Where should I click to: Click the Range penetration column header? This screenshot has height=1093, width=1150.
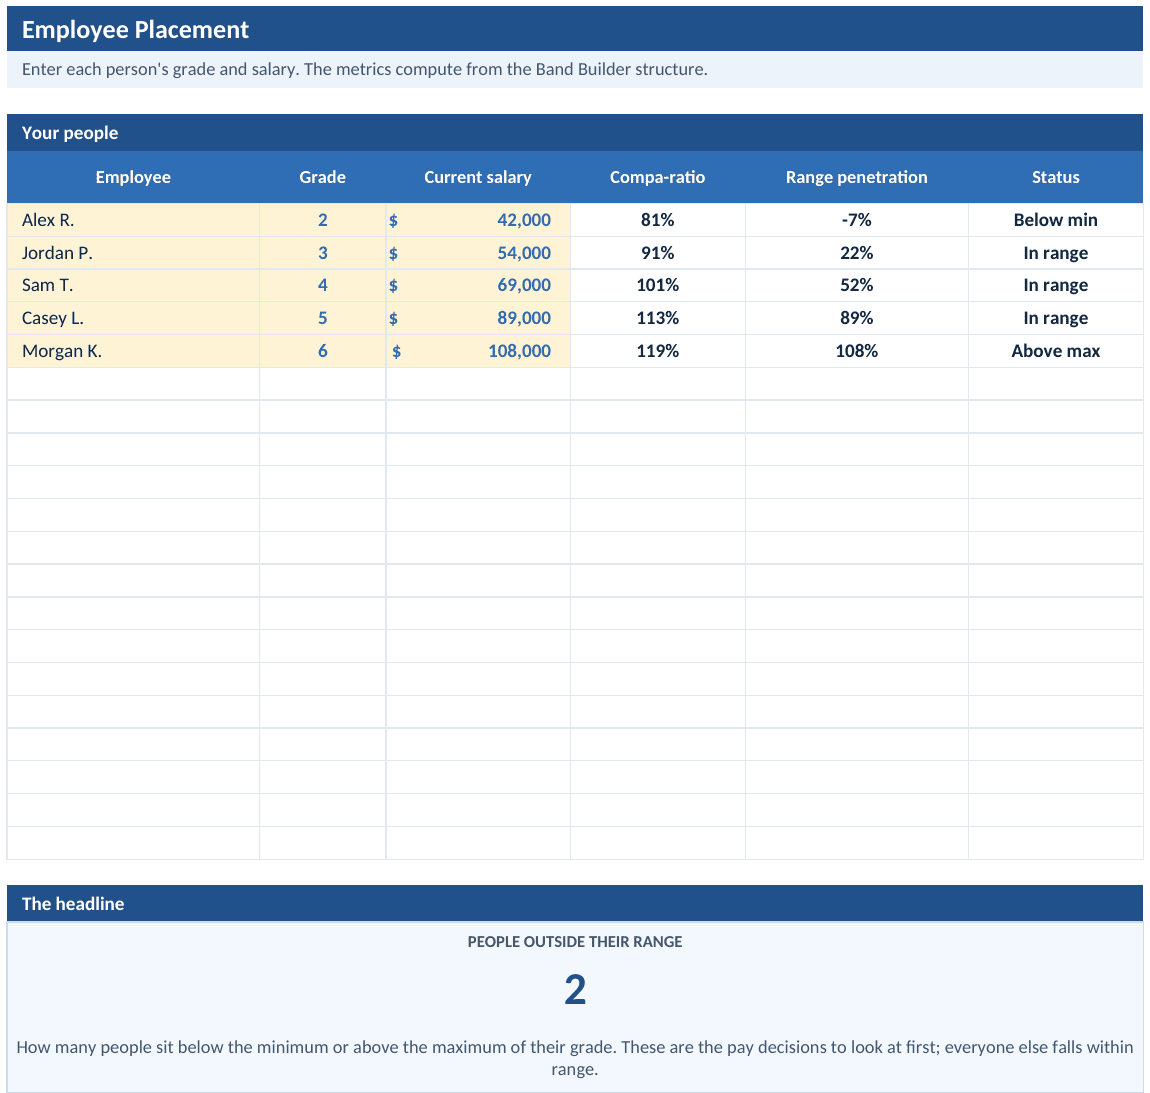[x=857, y=178]
